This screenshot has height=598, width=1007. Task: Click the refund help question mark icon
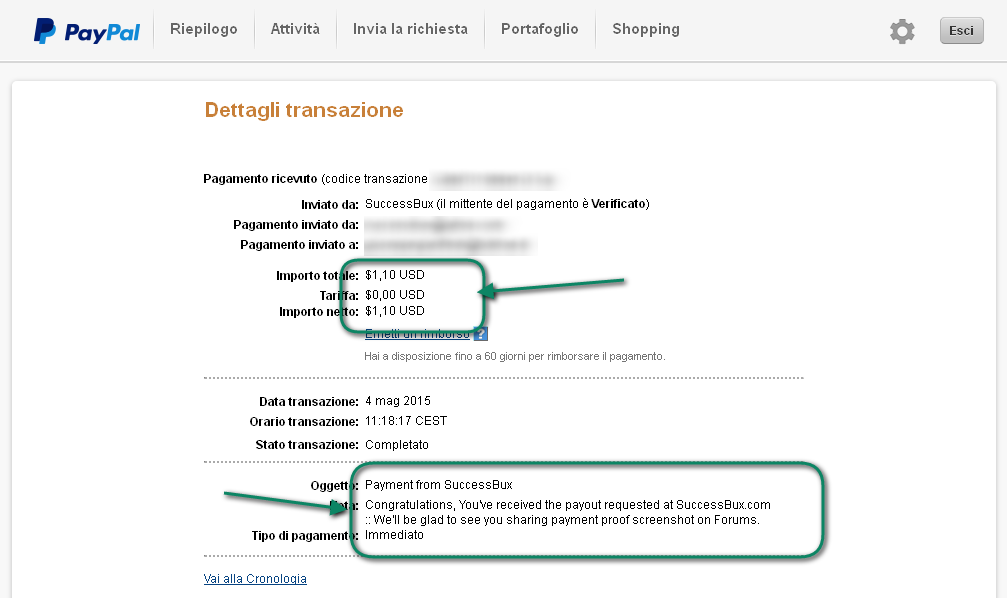(x=480, y=334)
